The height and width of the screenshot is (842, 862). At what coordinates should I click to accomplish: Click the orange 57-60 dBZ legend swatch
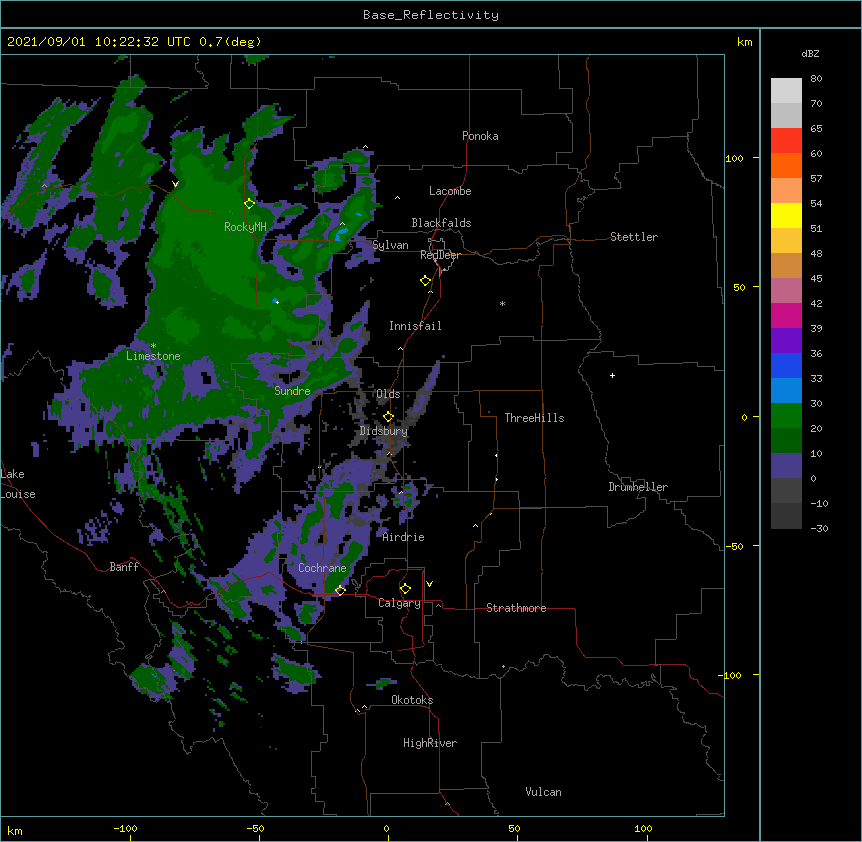tap(786, 165)
